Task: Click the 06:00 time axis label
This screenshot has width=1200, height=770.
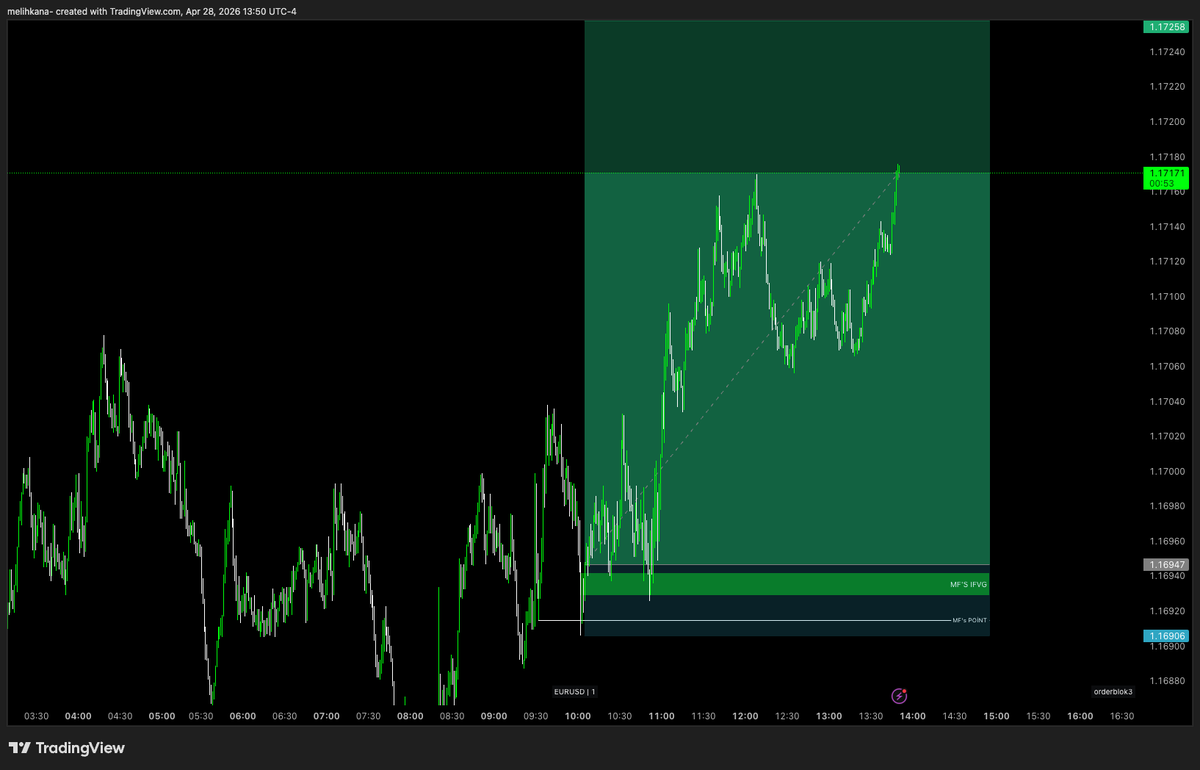Action: coord(243,716)
